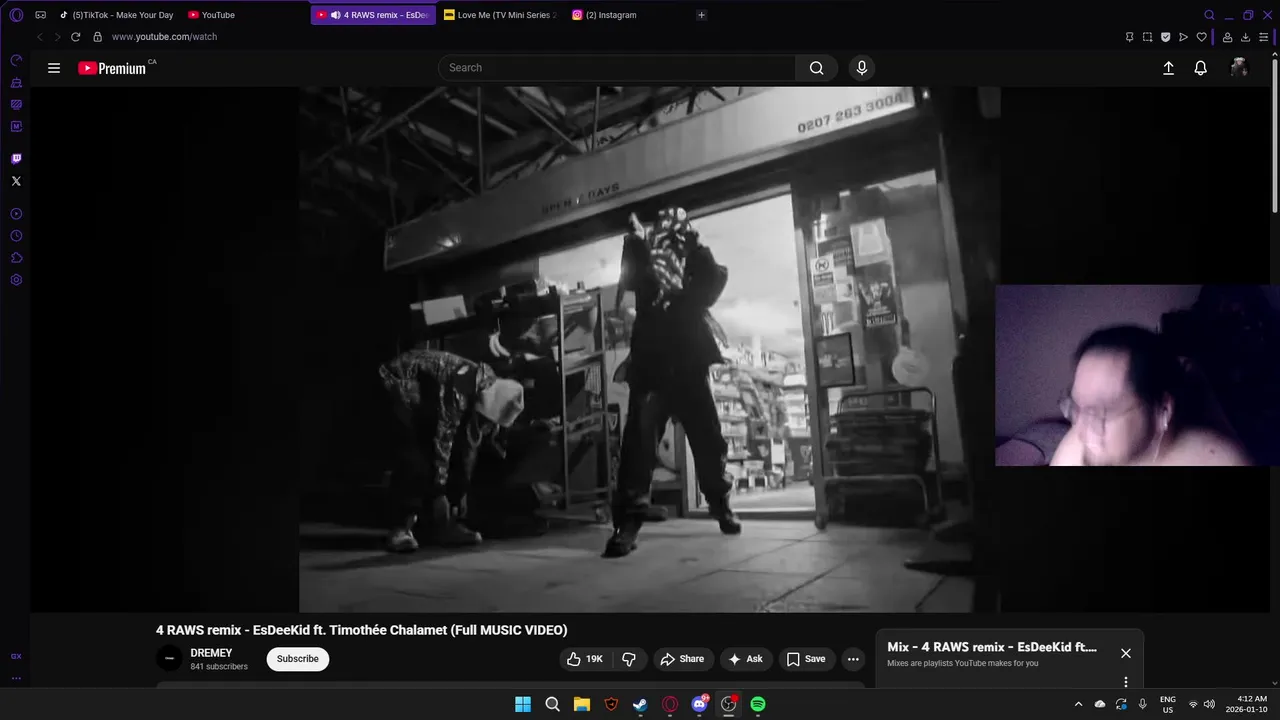Switch to the YouTube tab
The height and width of the screenshot is (720, 1280).
212,15
